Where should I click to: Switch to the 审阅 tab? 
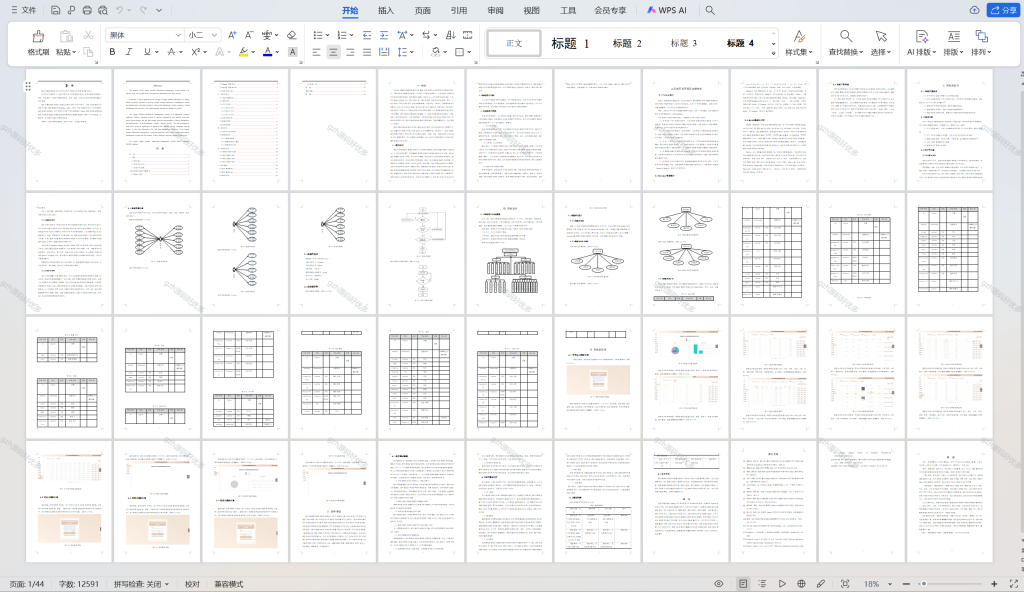[495, 10]
